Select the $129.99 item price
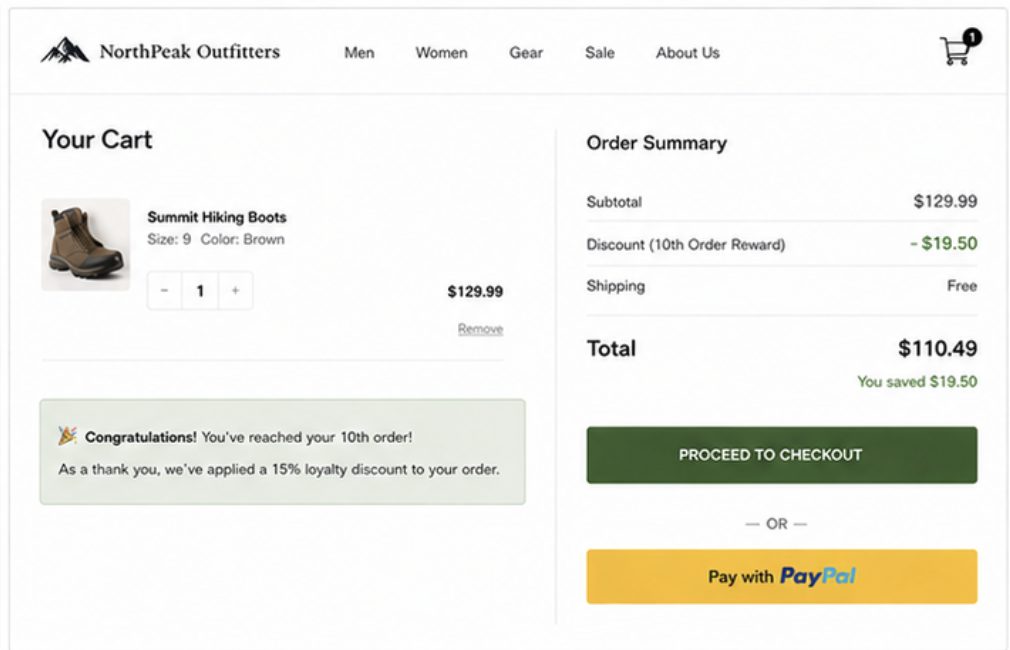This screenshot has height=650, width=1010. click(x=475, y=291)
